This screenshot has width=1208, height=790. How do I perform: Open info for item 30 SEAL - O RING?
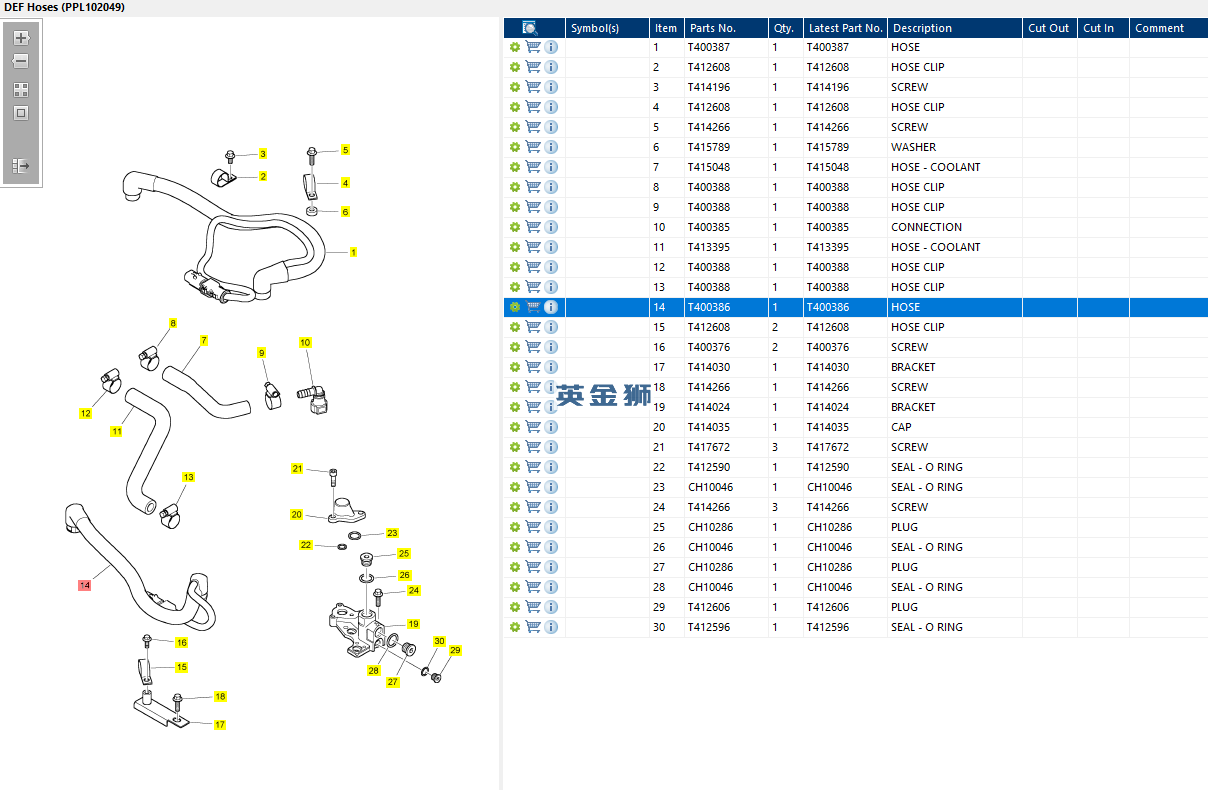pyautogui.click(x=551, y=627)
